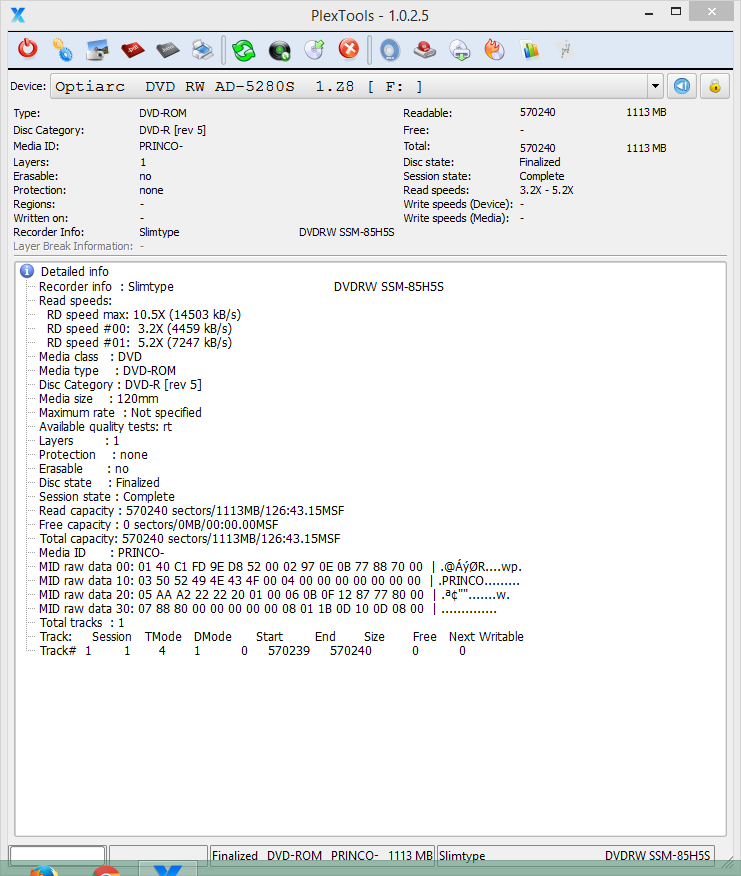The height and width of the screenshot is (876, 741).
Task: Select the Total capacity: 570240 sectors row
Action: [189, 538]
